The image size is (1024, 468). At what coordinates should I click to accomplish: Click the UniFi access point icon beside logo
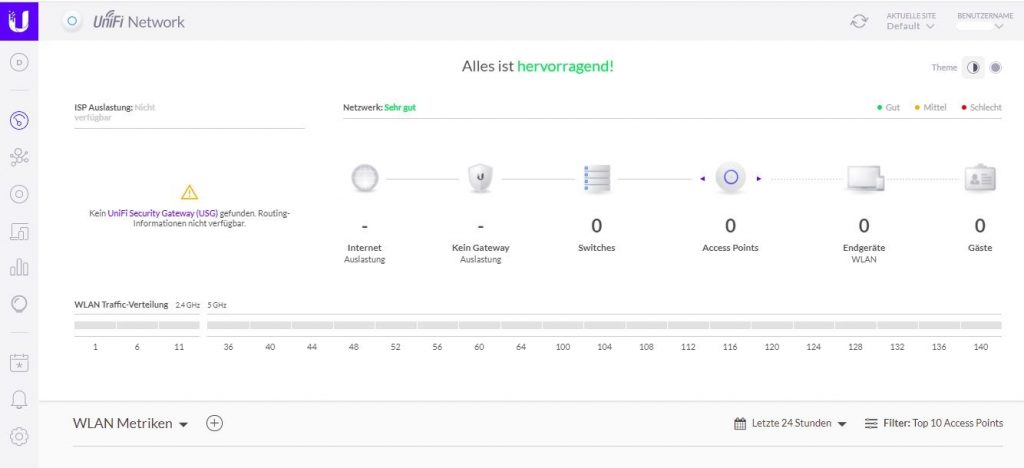72,22
